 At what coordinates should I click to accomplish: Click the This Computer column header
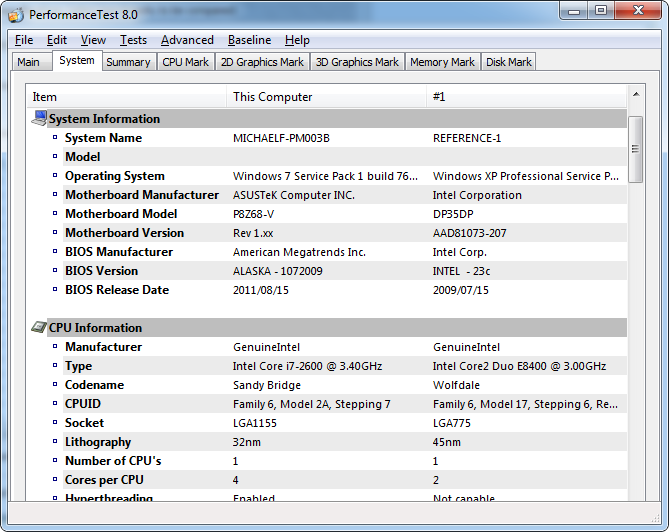[x=326, y=97]
